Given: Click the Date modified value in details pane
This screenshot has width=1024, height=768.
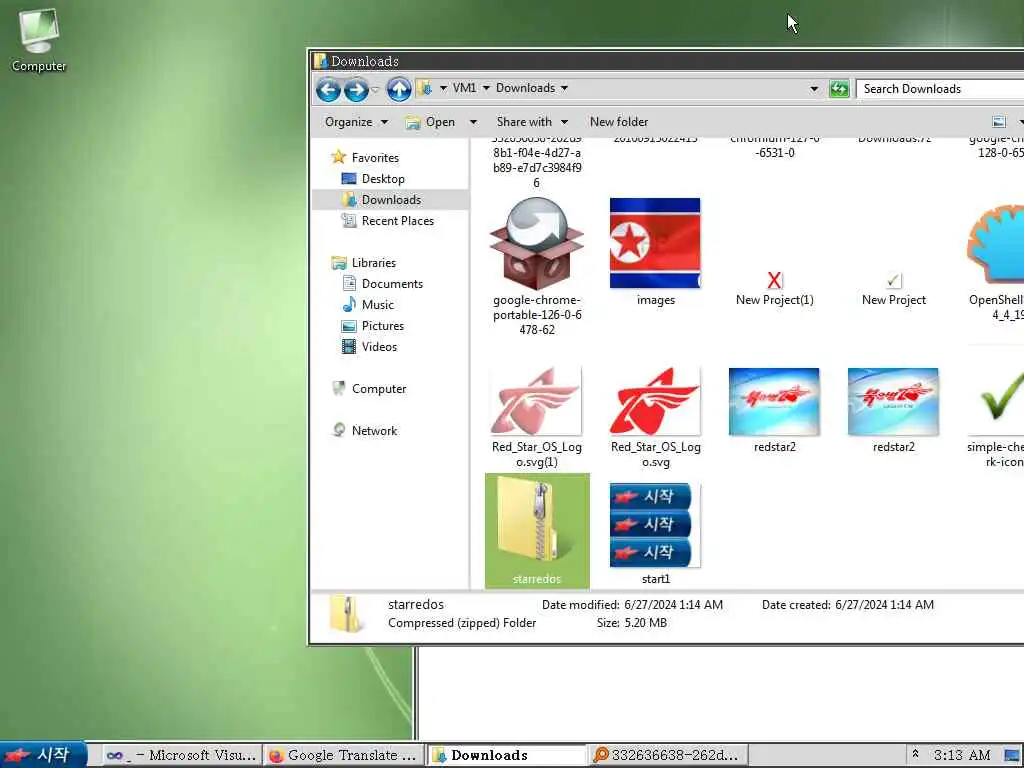Looking at the screenshot, I should coord(673,605).
